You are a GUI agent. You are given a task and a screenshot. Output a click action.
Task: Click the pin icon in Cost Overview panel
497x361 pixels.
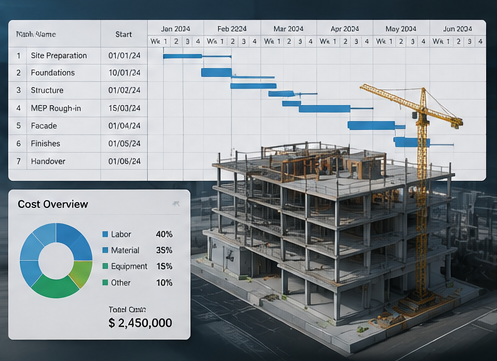point(176,203)
